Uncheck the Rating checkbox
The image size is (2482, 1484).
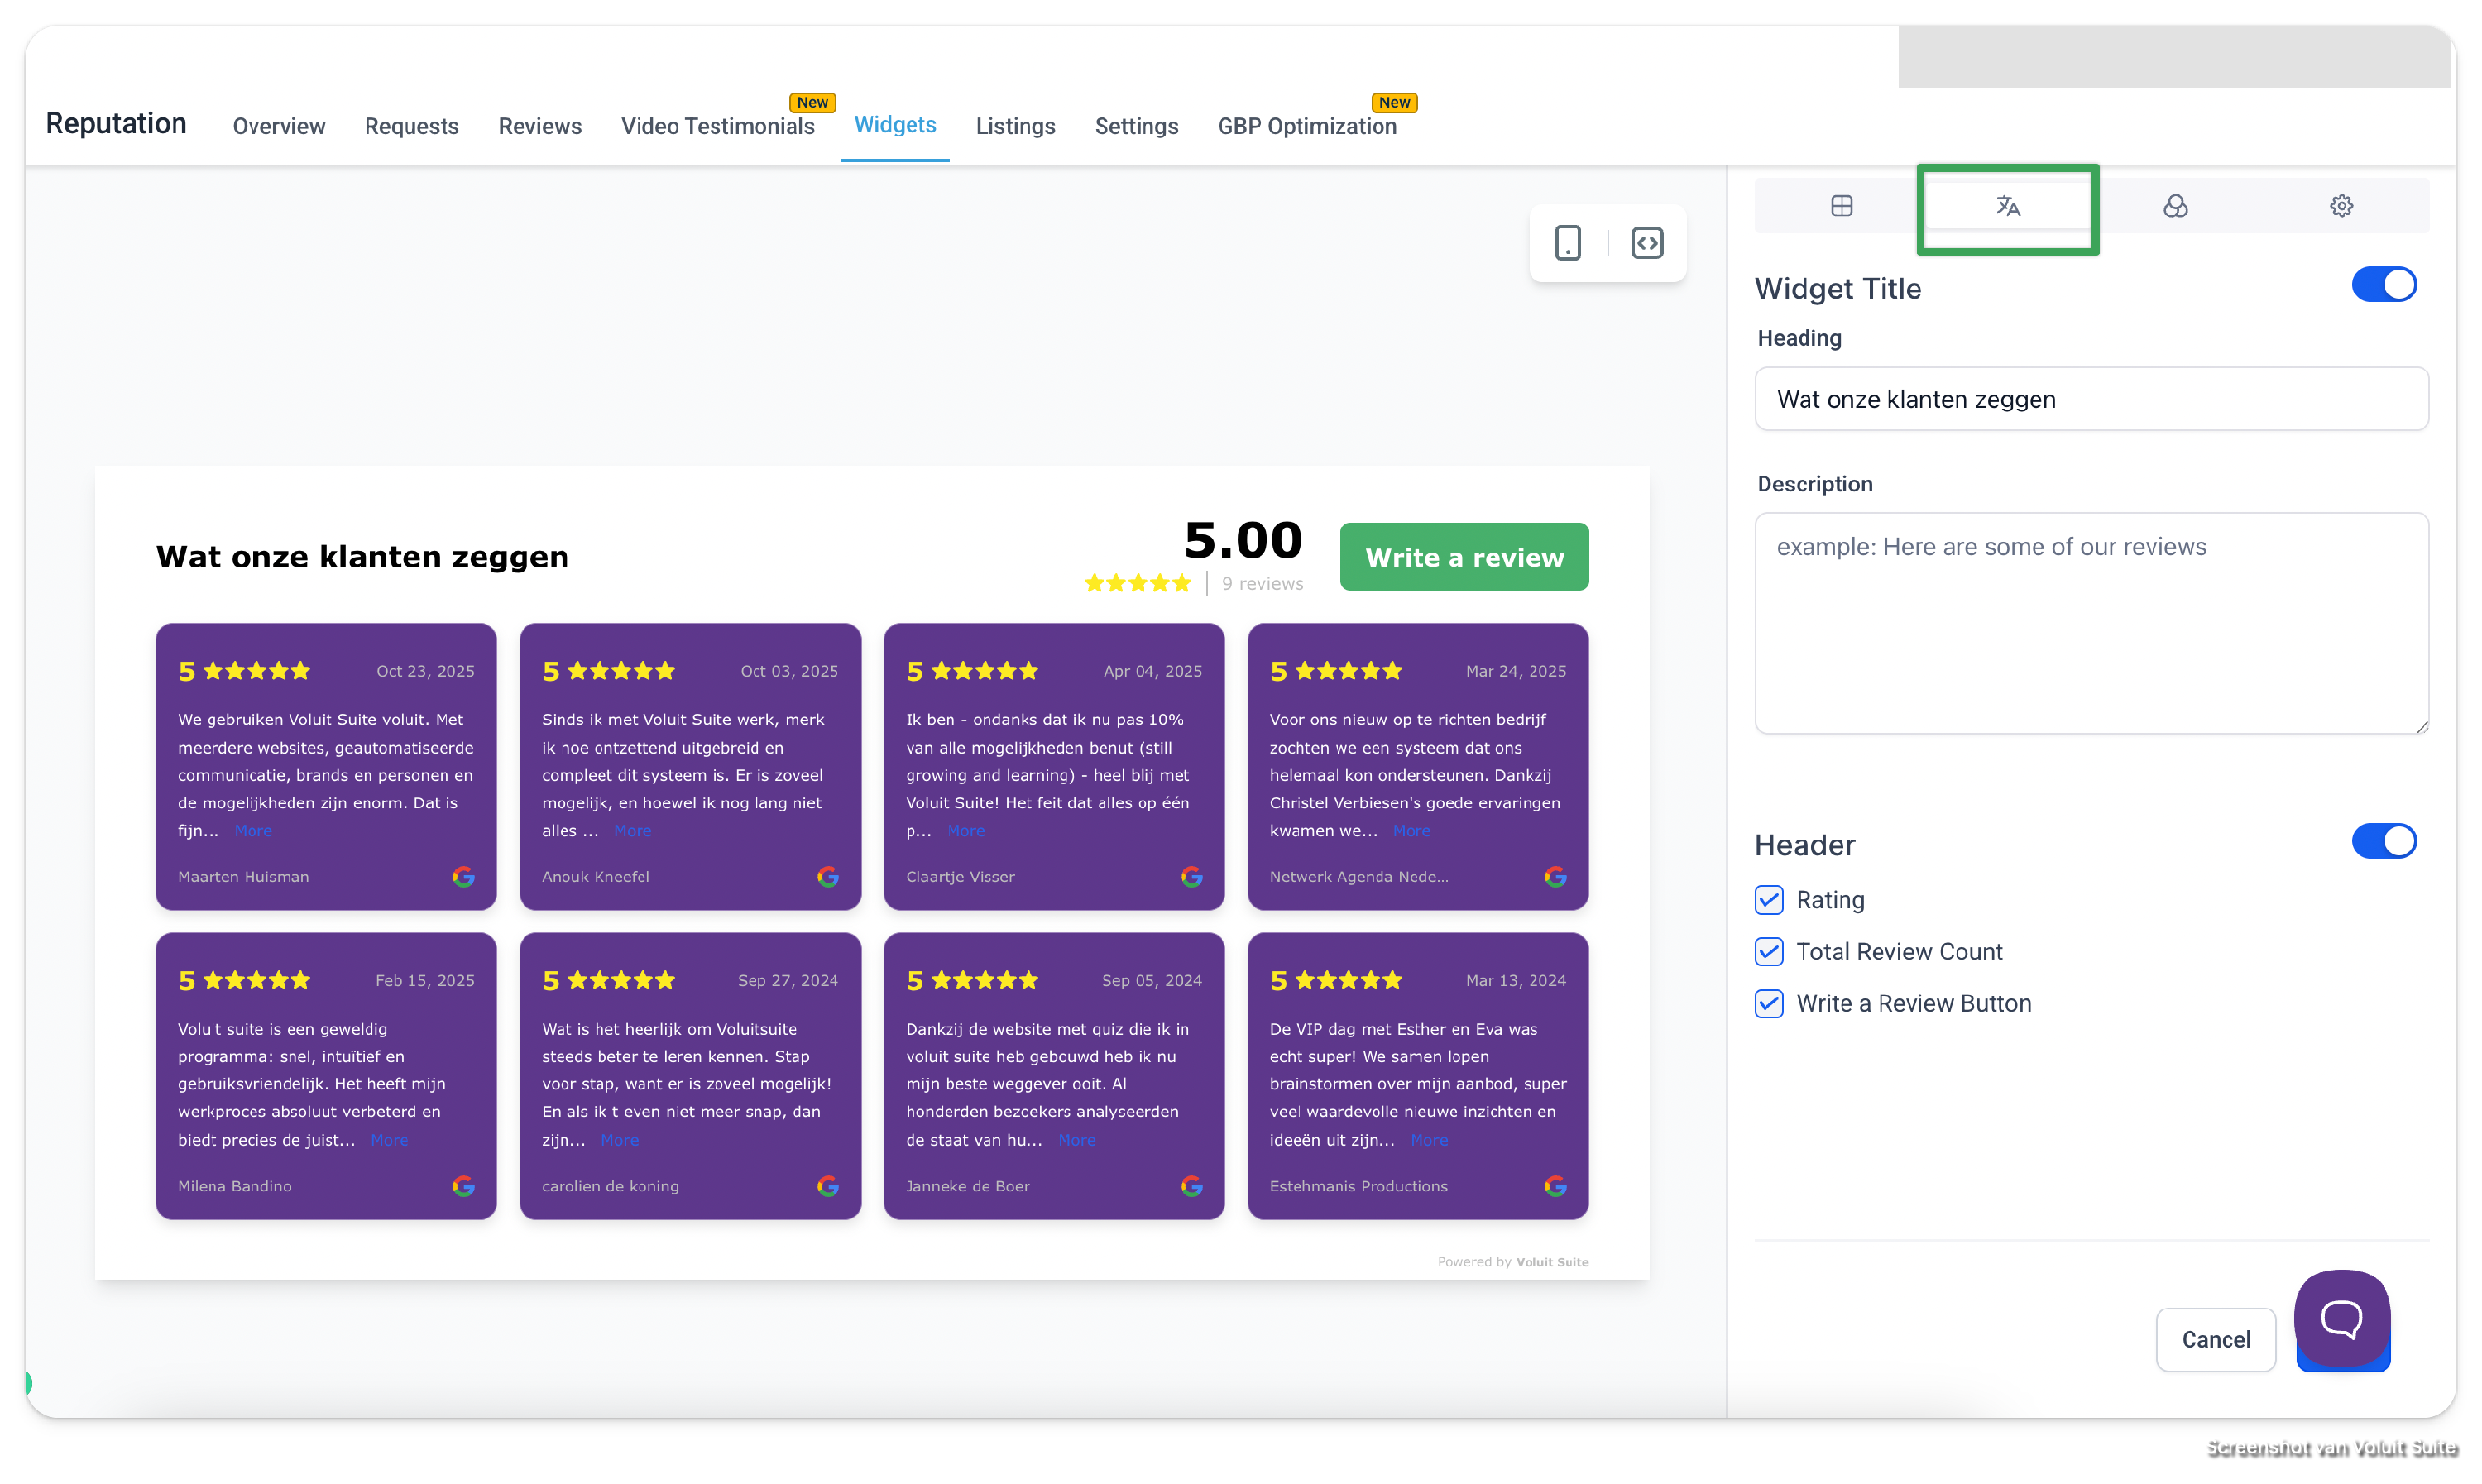pos(1769,900)
